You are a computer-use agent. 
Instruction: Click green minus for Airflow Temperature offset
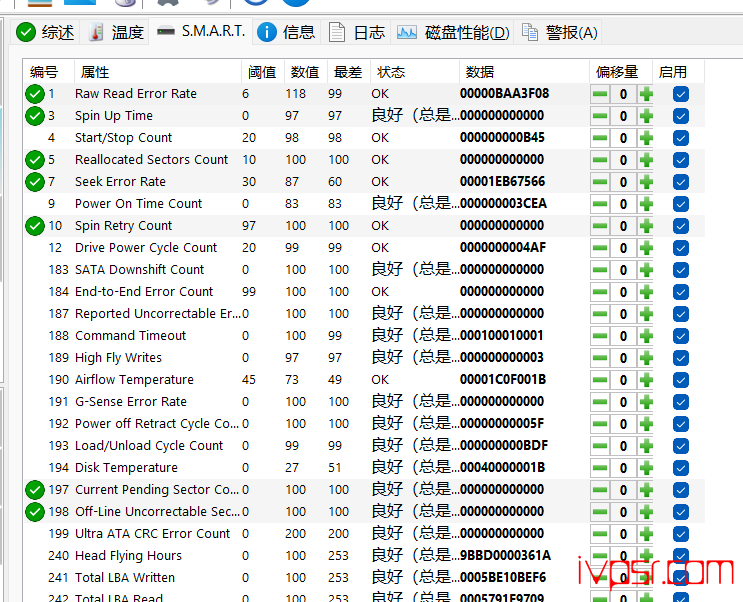[x=600, y=380]
